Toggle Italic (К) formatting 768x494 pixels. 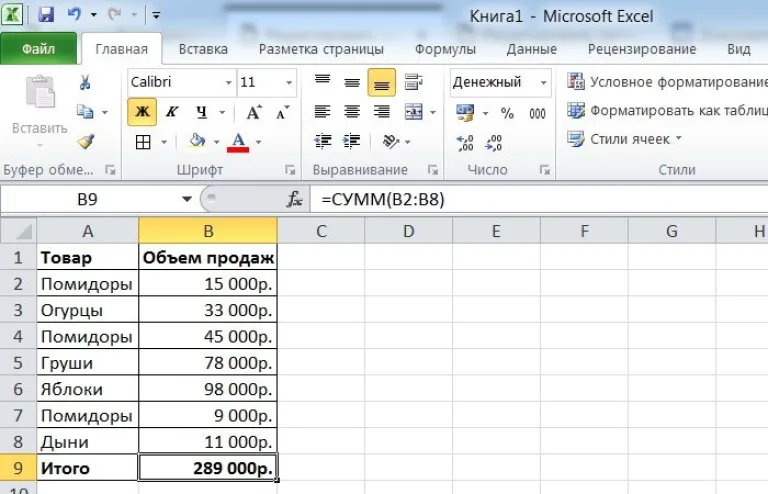point(171,112)
